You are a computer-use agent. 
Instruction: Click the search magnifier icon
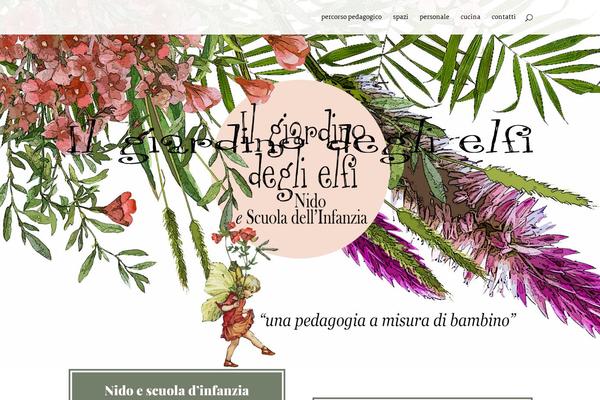[x=529, y=18]
